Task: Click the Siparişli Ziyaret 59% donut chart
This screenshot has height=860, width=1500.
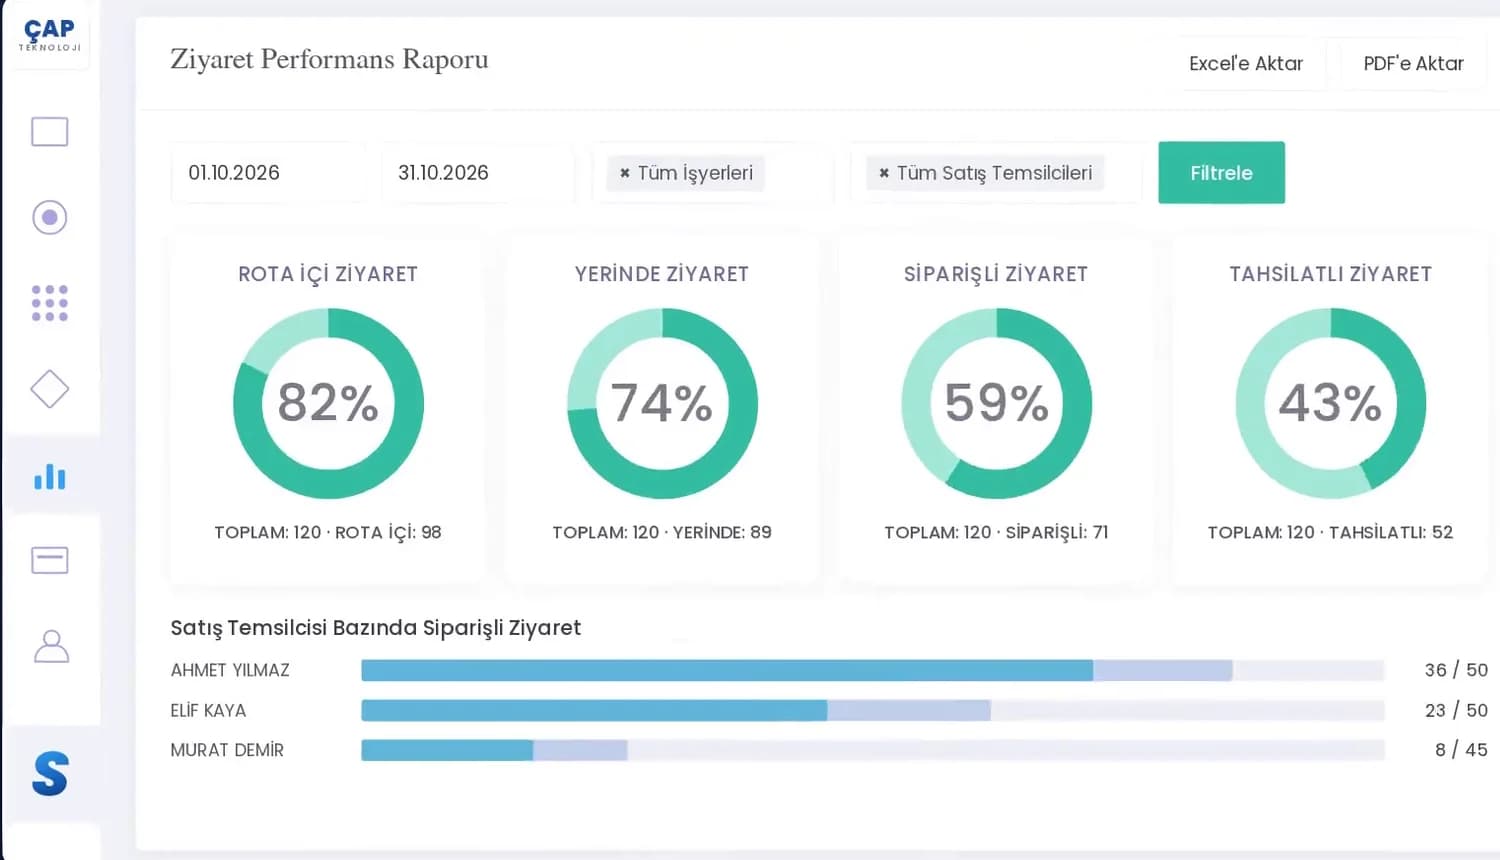Action: point(996,403)
